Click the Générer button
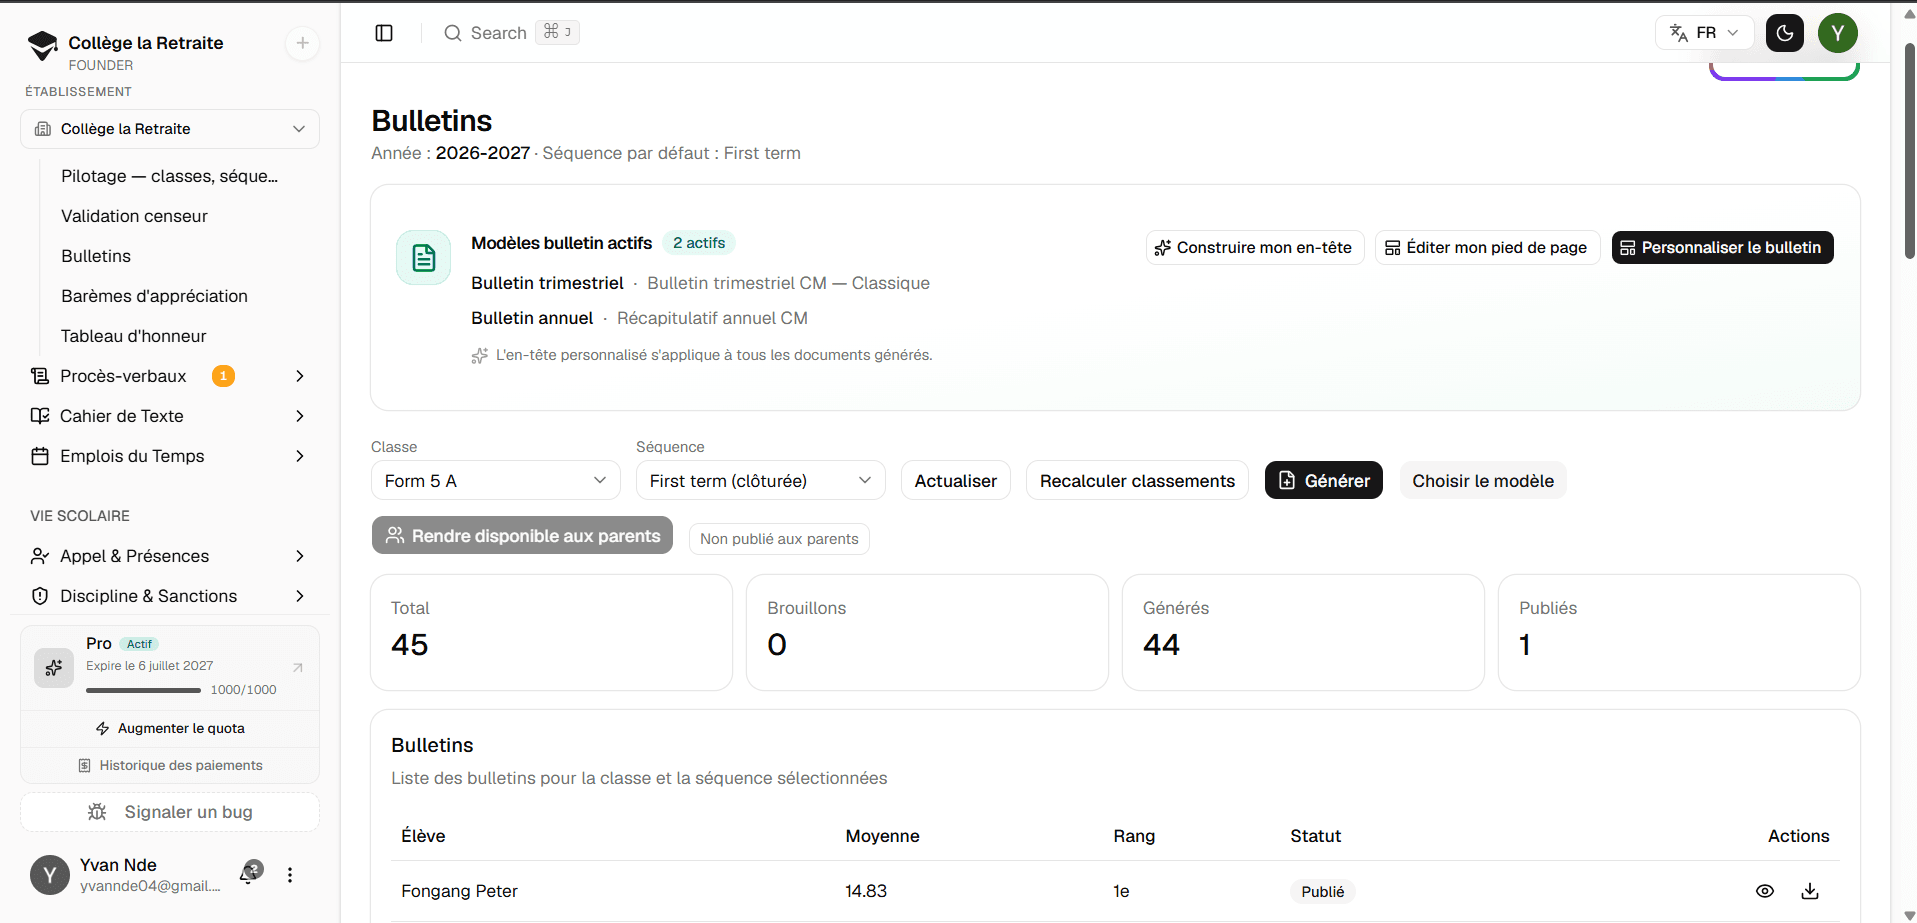The image size is (1917, 923). pos(1324,481)
